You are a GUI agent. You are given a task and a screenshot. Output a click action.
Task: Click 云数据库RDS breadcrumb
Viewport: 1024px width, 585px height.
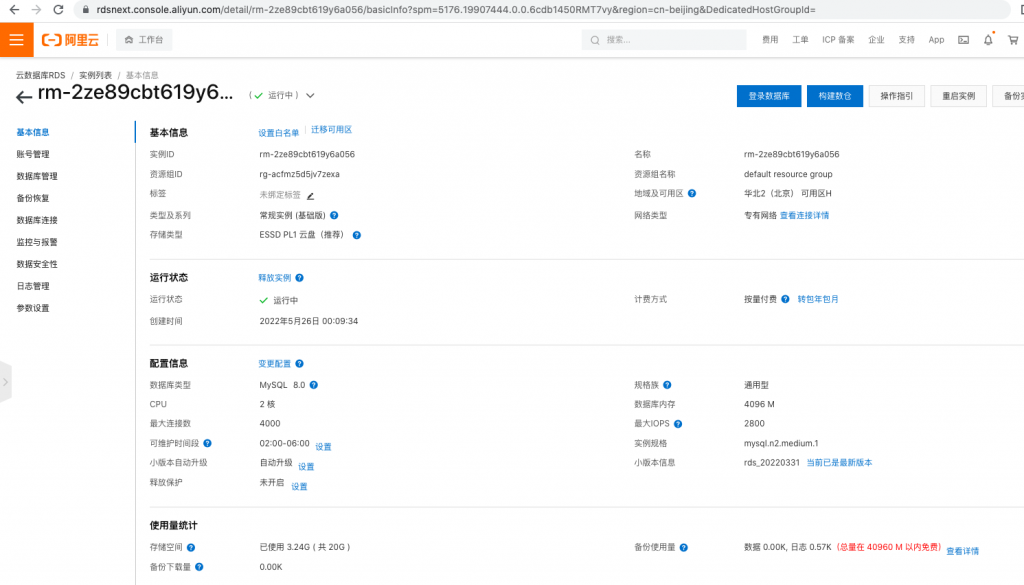(x=40, y=75)
